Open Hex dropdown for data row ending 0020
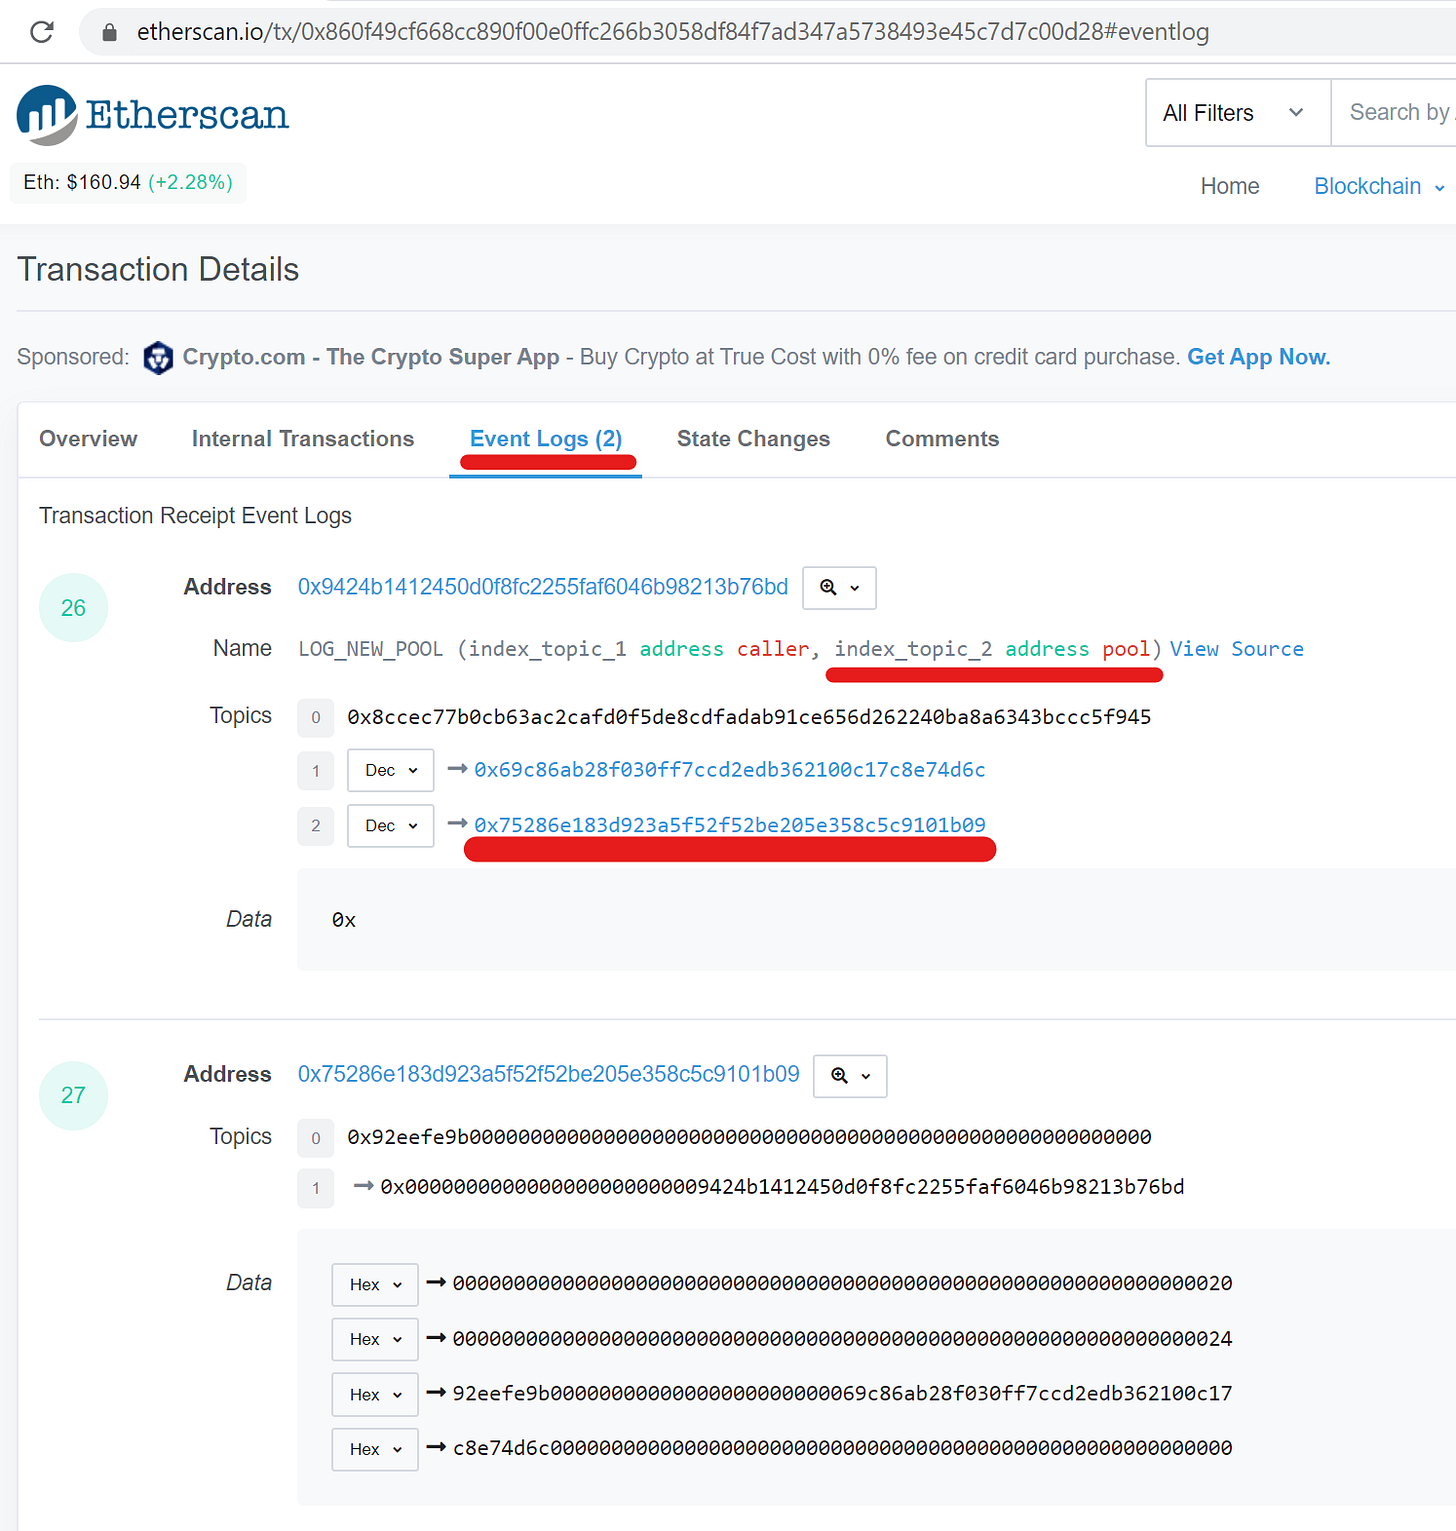Image resolution: width=1456 pixels, height=1531 pixels. [375, 1284]
